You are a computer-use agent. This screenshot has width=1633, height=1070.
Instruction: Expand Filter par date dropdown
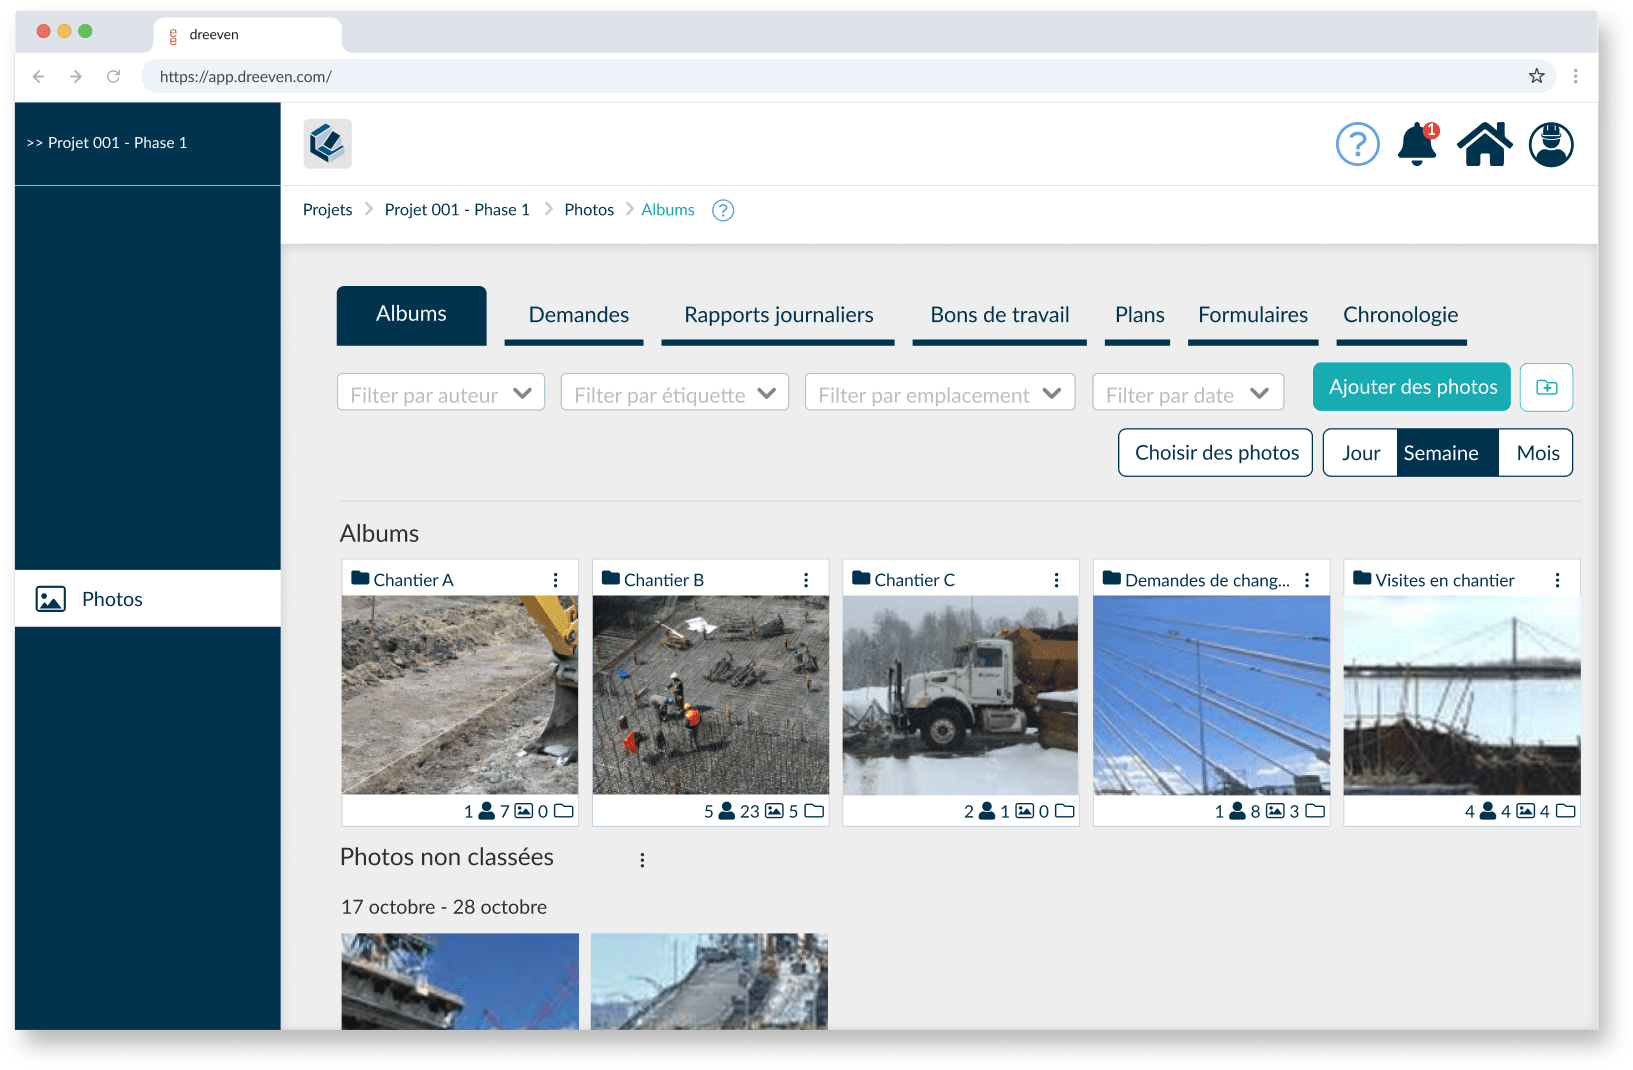1188,393
